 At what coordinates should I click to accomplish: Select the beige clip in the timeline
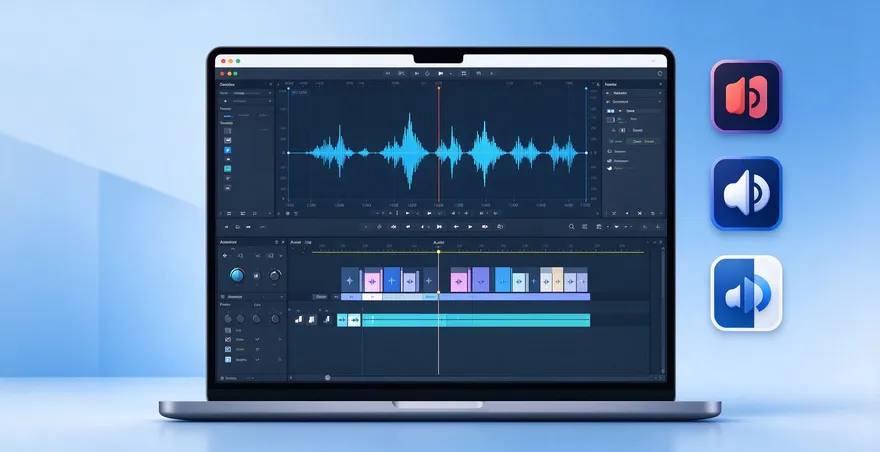point(557,279)
